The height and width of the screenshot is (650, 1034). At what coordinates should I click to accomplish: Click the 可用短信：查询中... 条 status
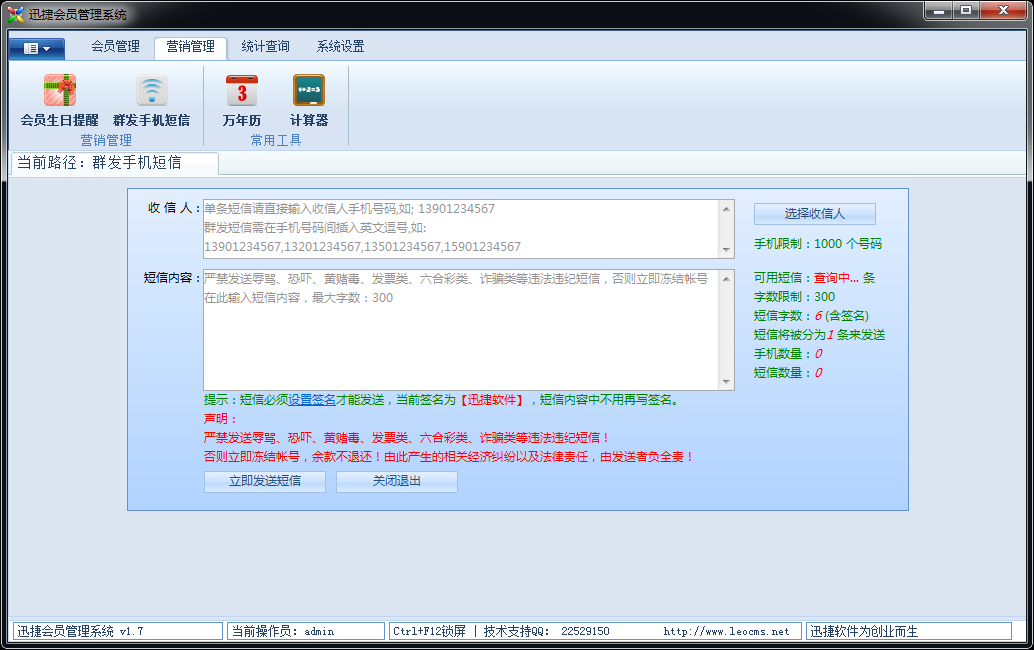pos(814,278)
